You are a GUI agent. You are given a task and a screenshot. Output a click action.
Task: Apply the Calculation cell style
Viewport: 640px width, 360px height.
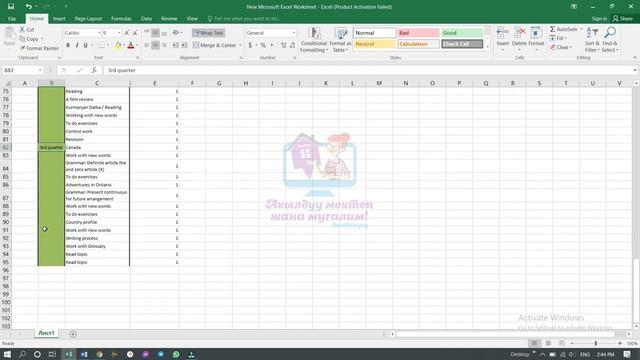pyautogui.click(x=418, y=44)
